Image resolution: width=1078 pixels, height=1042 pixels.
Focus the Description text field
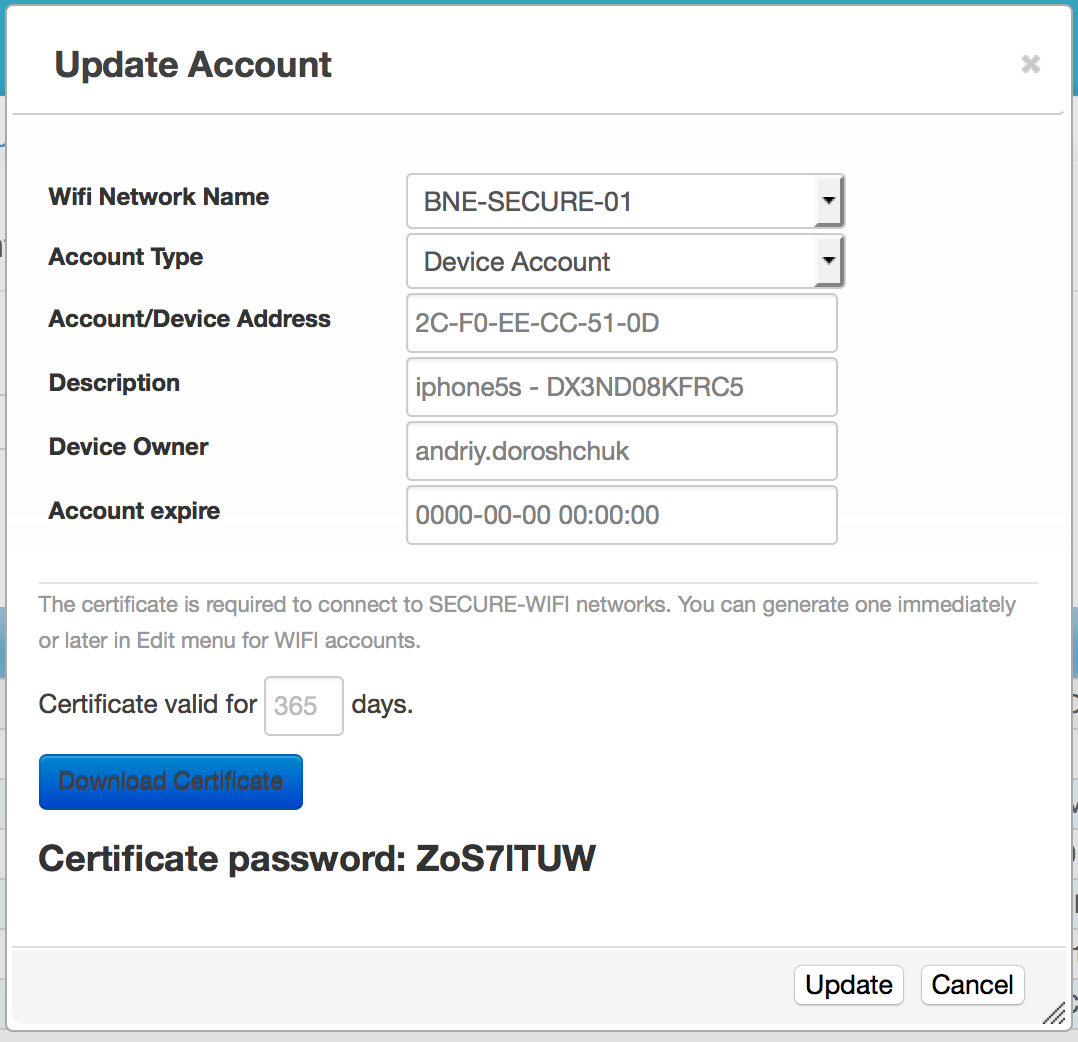pos(621,387)
